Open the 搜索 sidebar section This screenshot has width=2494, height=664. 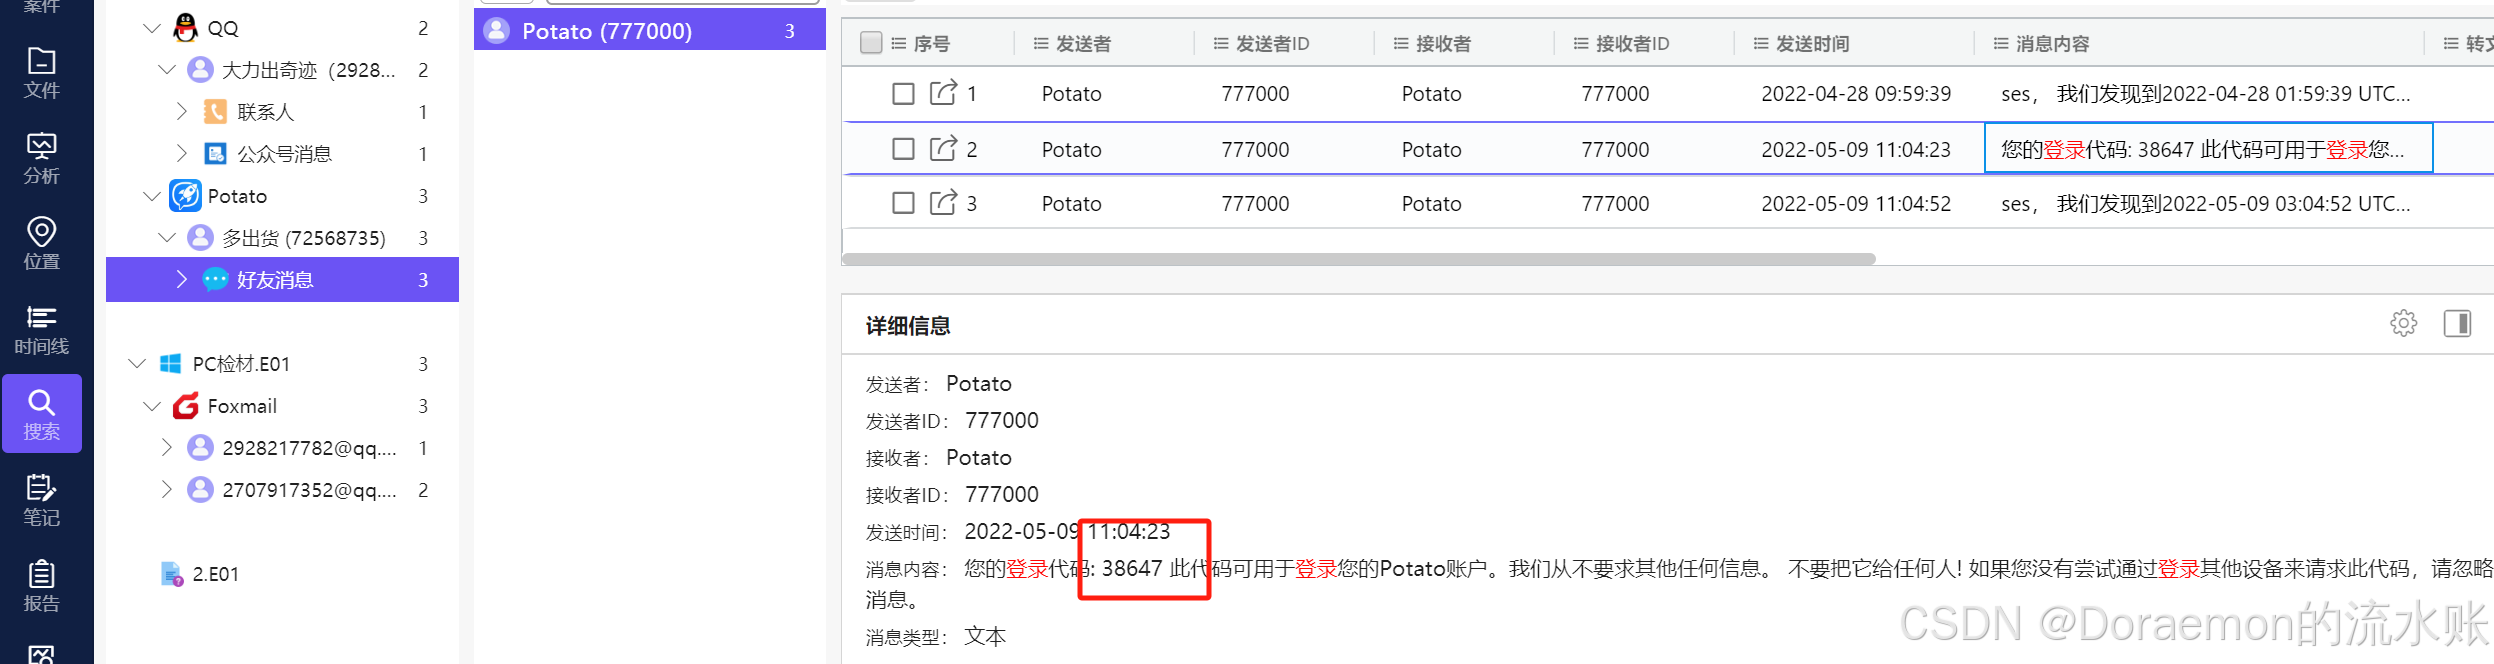[x=41, y=414]
